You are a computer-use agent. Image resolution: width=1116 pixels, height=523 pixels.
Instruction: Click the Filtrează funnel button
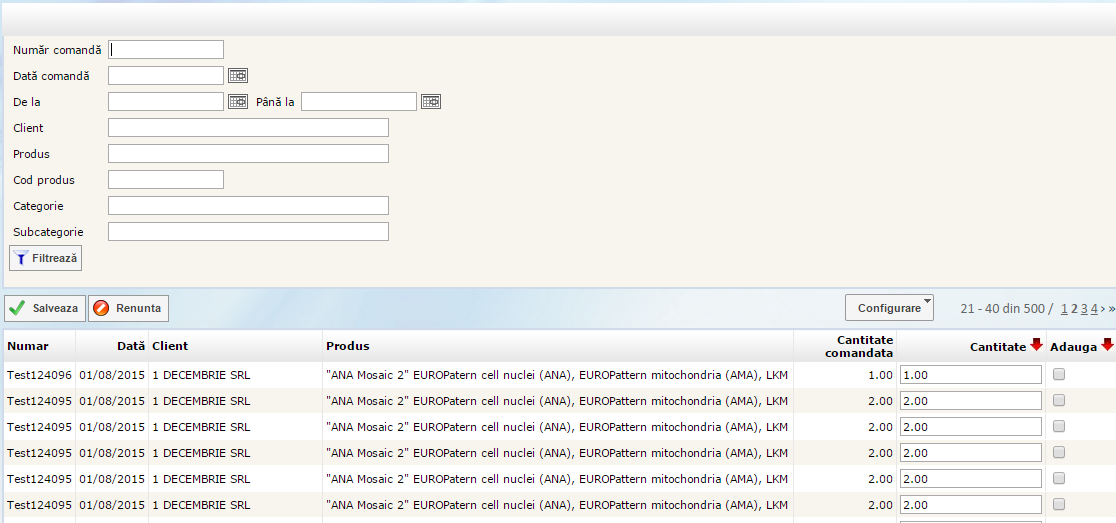(45, 258)
